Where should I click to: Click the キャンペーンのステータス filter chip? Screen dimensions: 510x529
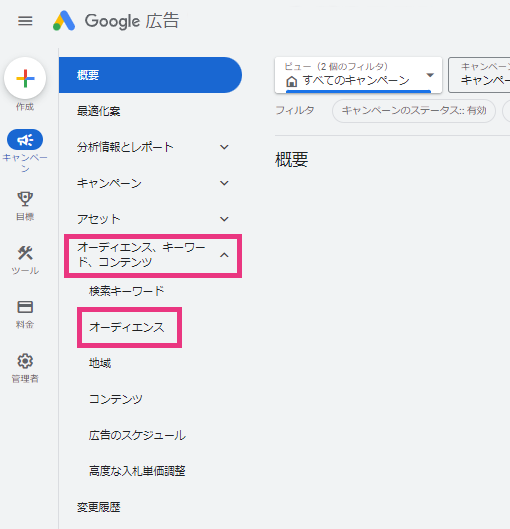414,111
